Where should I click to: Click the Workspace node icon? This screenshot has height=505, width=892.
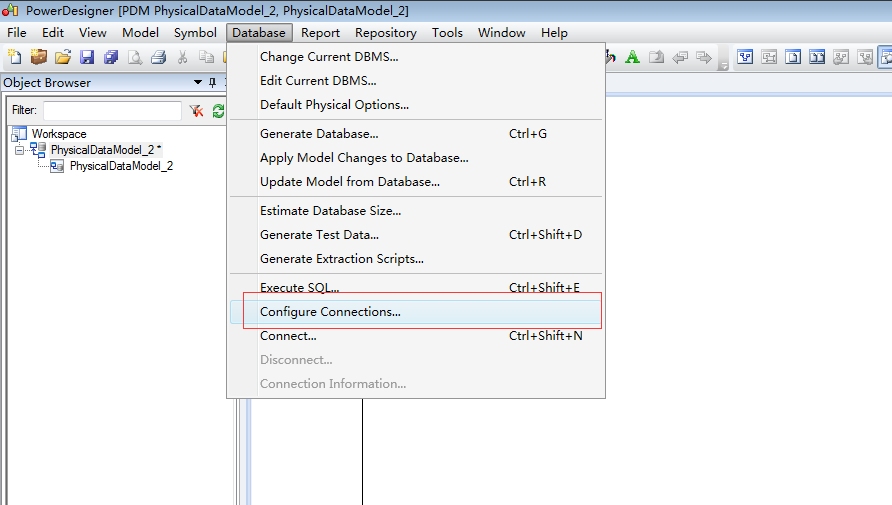point(19,134)
